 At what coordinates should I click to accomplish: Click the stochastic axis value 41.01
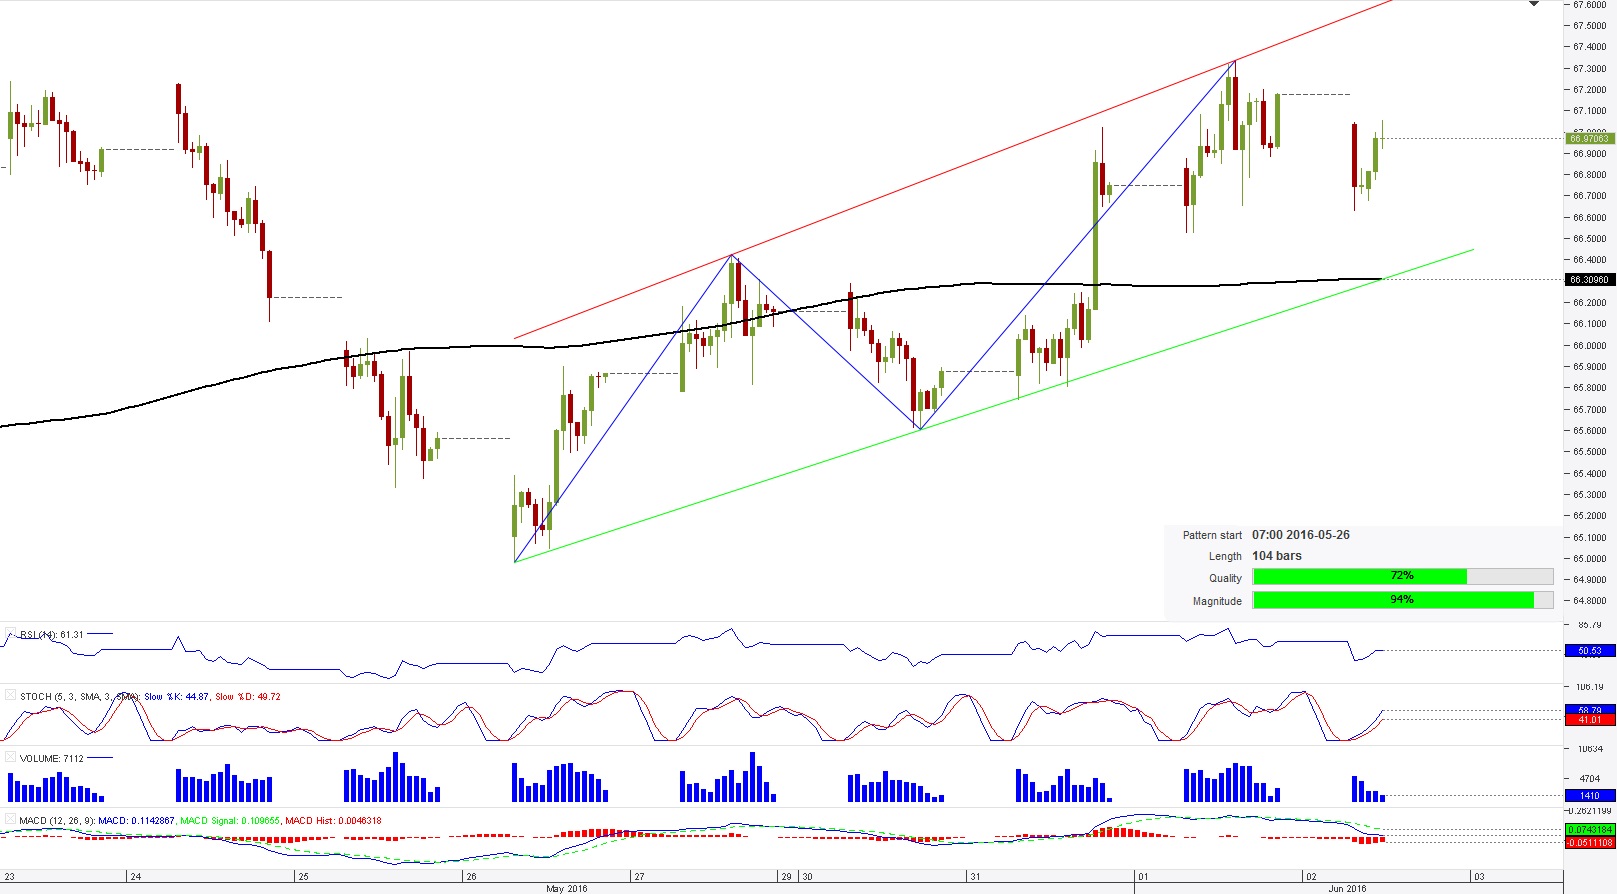coord(1590,720)
